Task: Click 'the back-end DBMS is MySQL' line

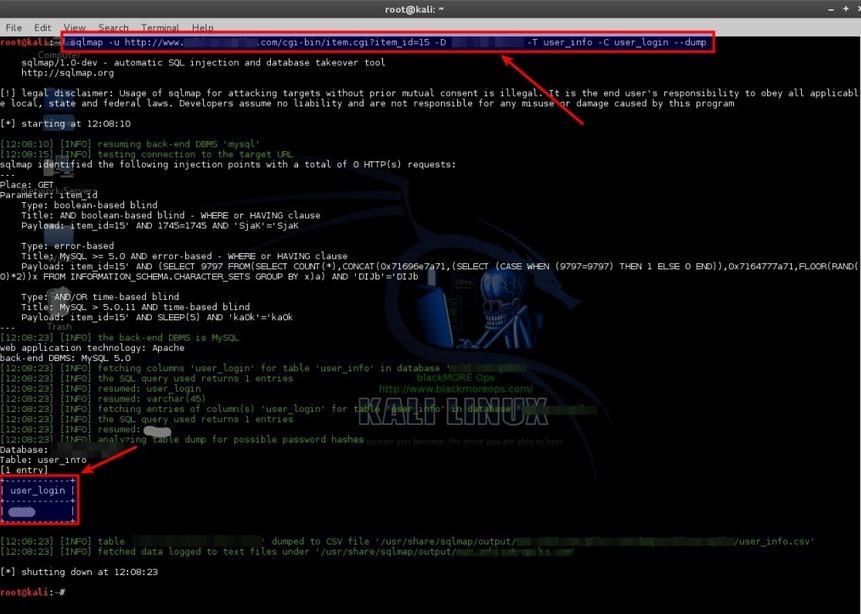Action: pos(120,338)
